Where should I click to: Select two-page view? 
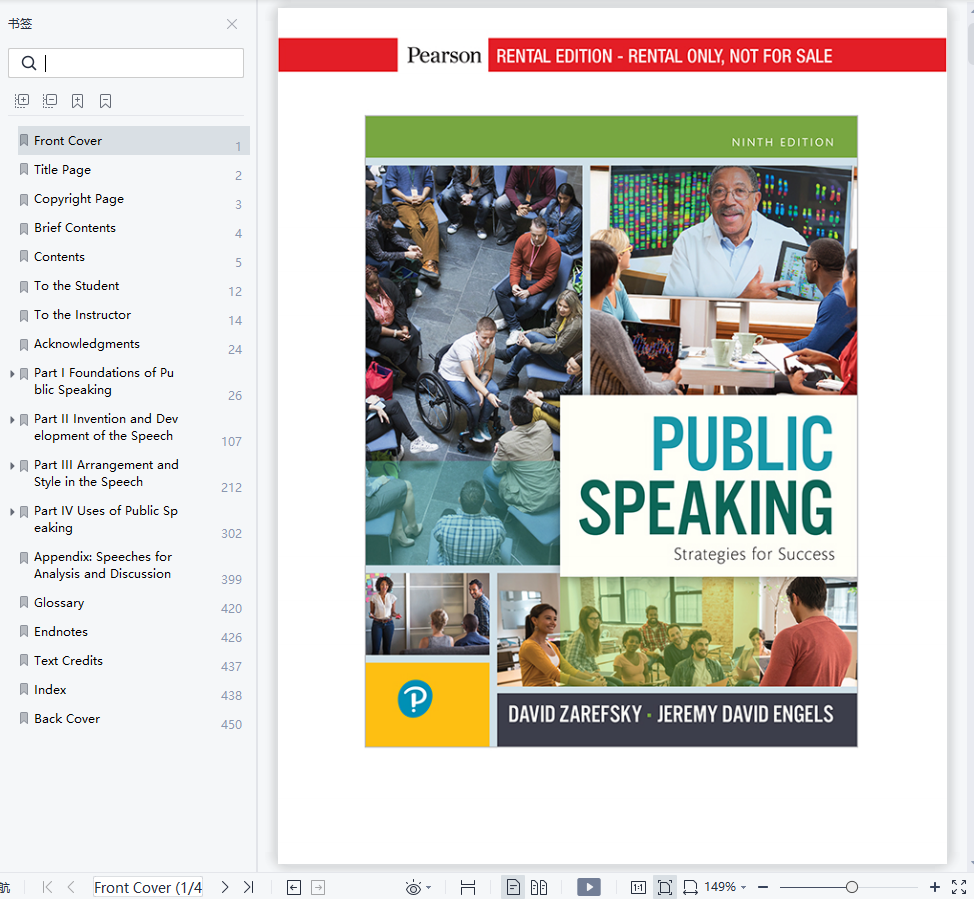tap(539, 887)
